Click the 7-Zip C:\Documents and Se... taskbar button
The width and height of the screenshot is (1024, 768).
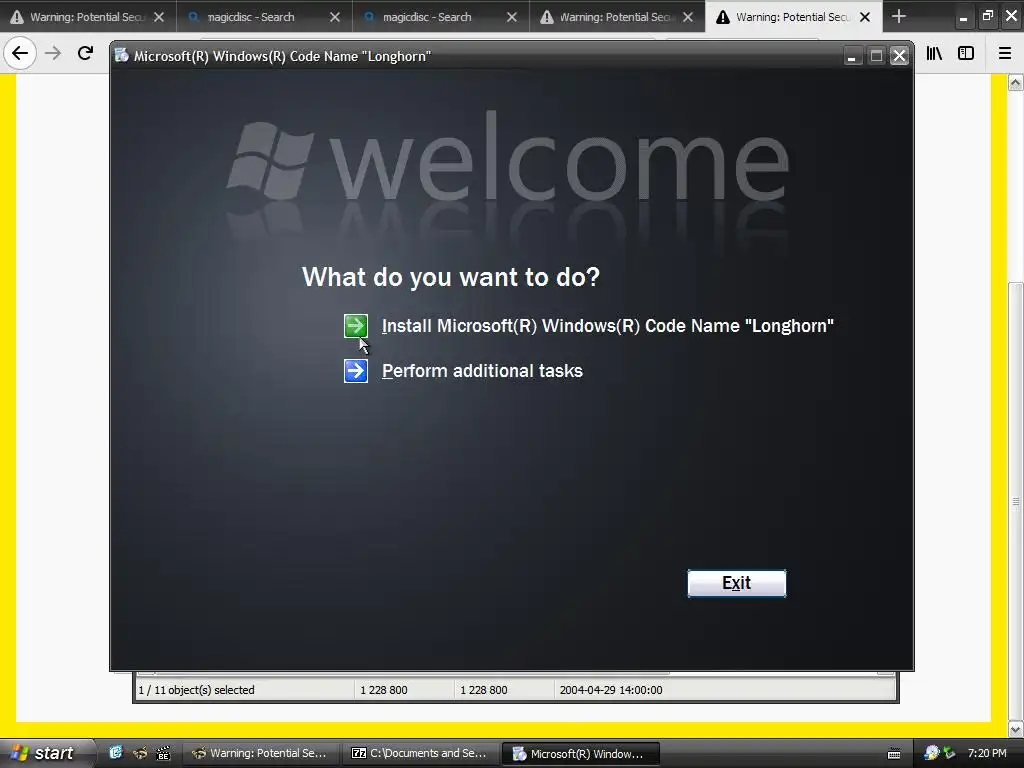click(x=420, y=753)
